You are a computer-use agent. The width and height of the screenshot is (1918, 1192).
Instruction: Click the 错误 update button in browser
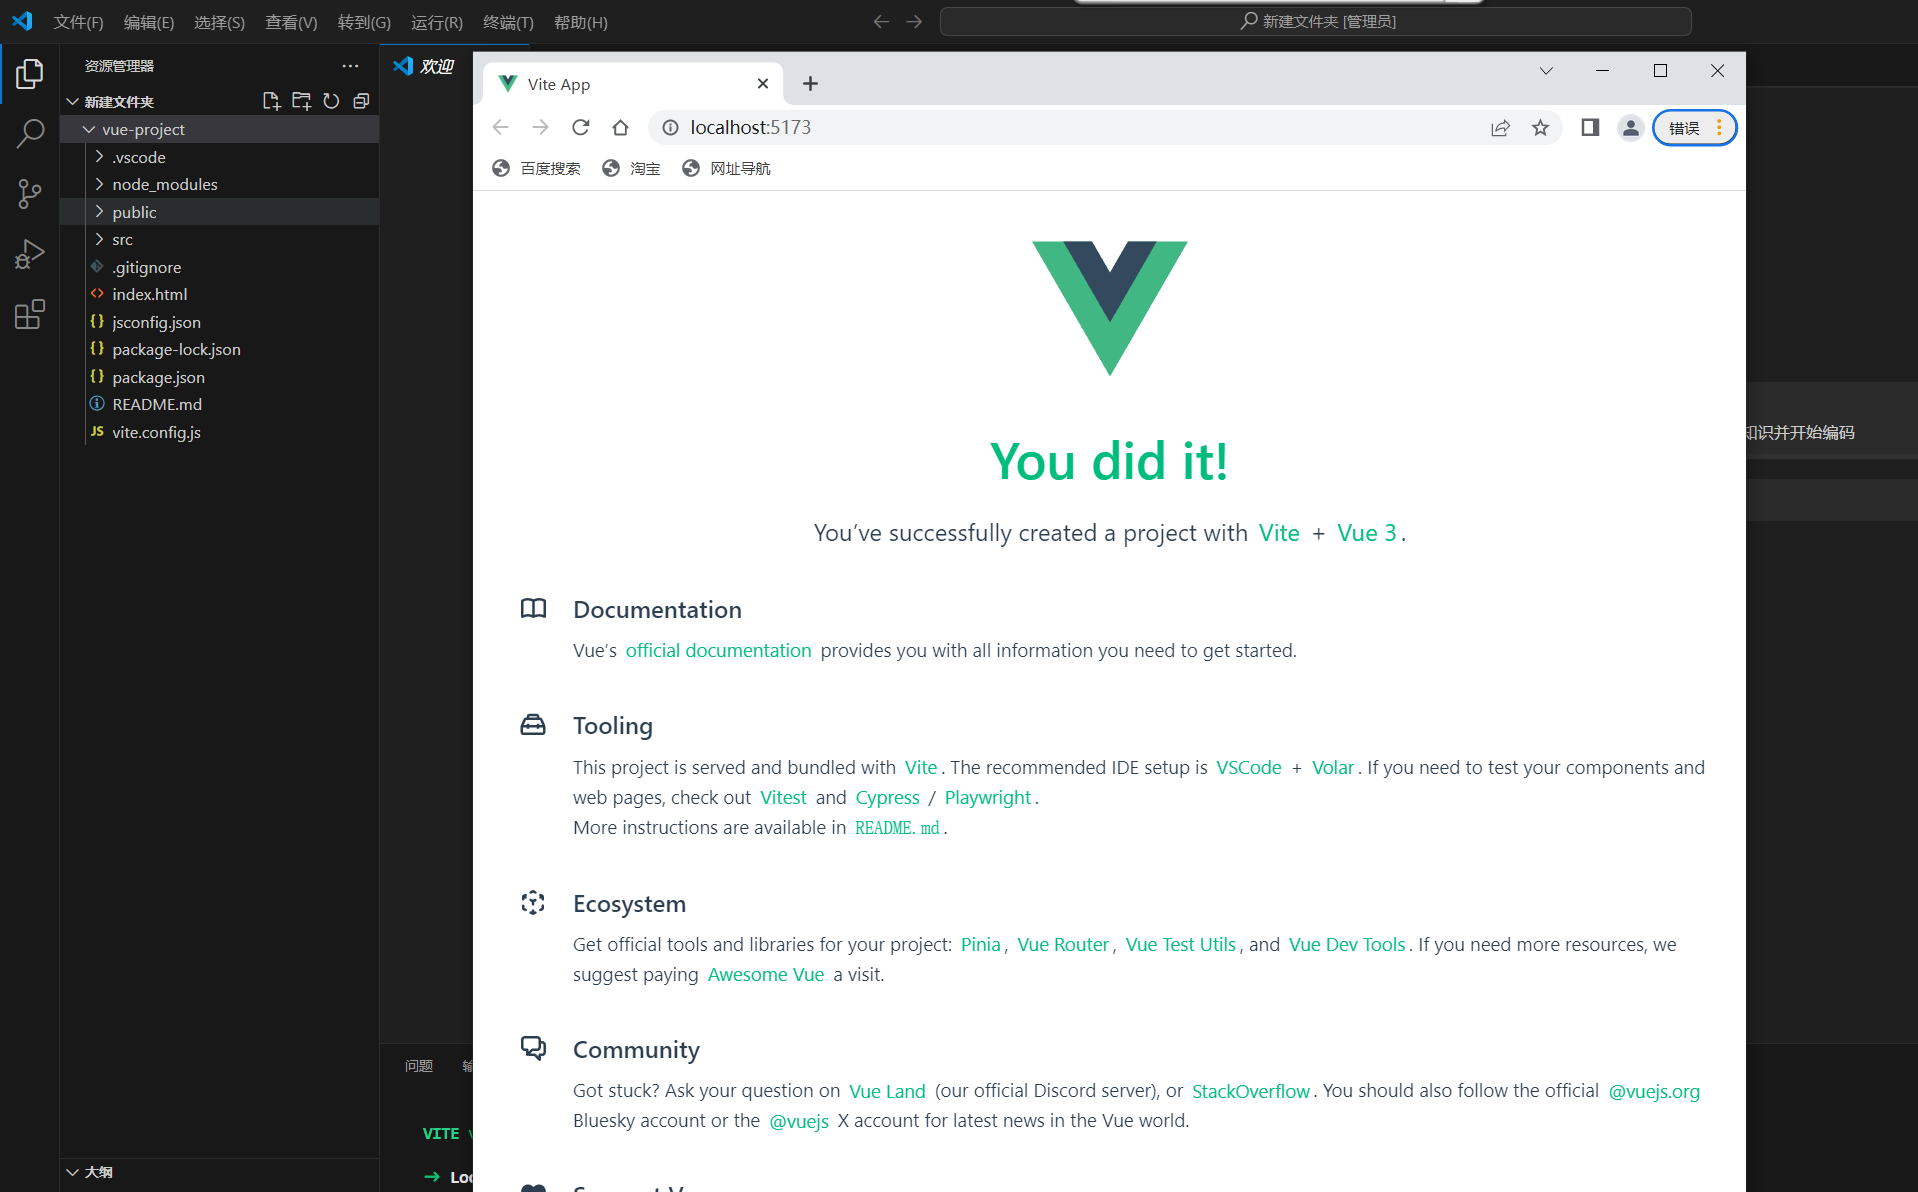coord(1694,128)
